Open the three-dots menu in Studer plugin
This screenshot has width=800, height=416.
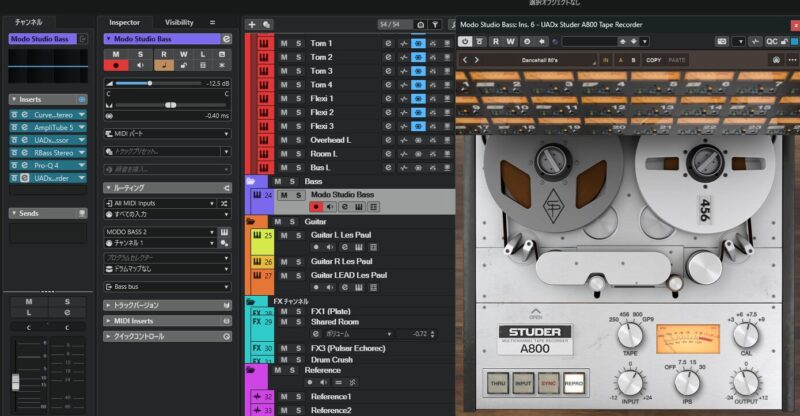pos(792,60)
